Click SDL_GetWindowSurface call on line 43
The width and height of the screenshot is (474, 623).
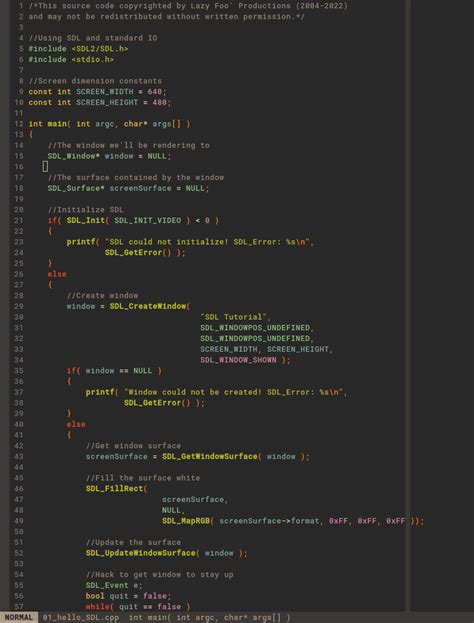click(212, 456)
